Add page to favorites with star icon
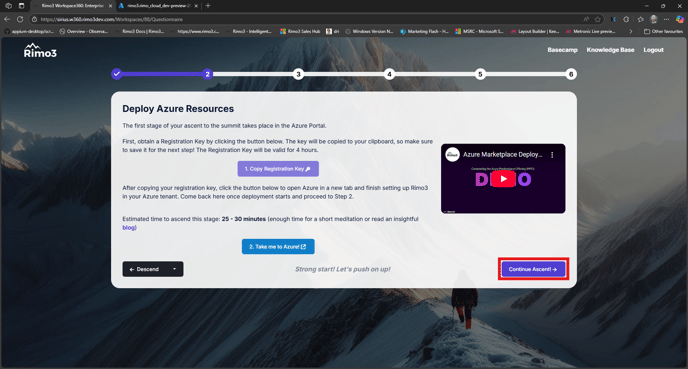 [x=598, y=19]
